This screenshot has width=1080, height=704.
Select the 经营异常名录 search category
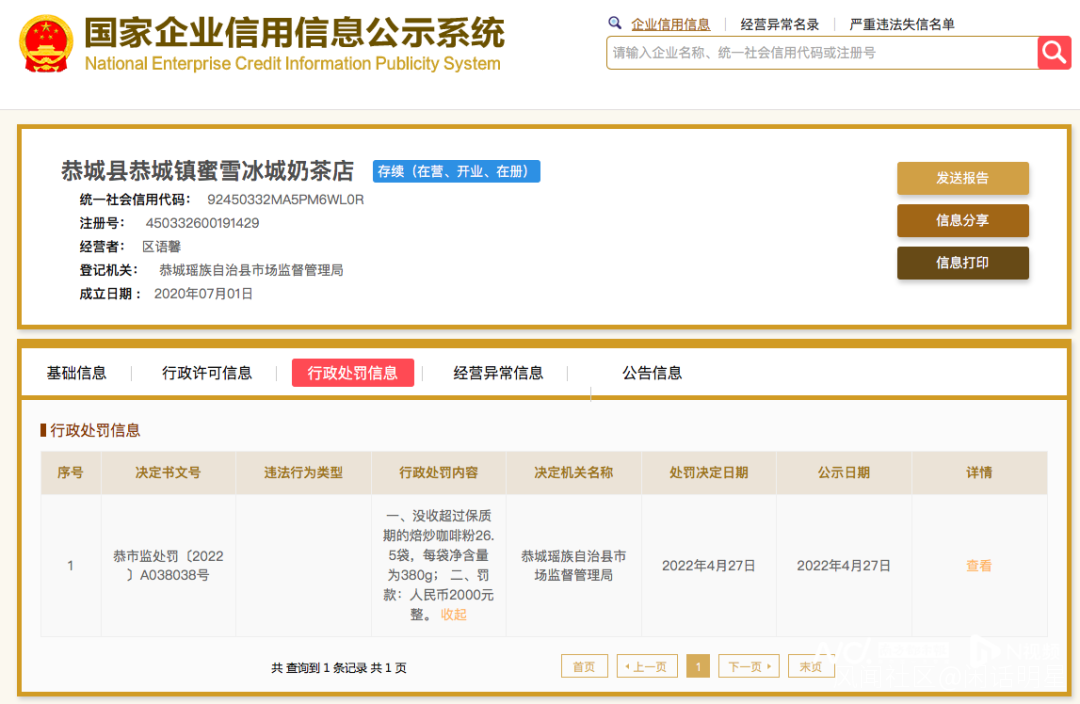pos(780,25)
